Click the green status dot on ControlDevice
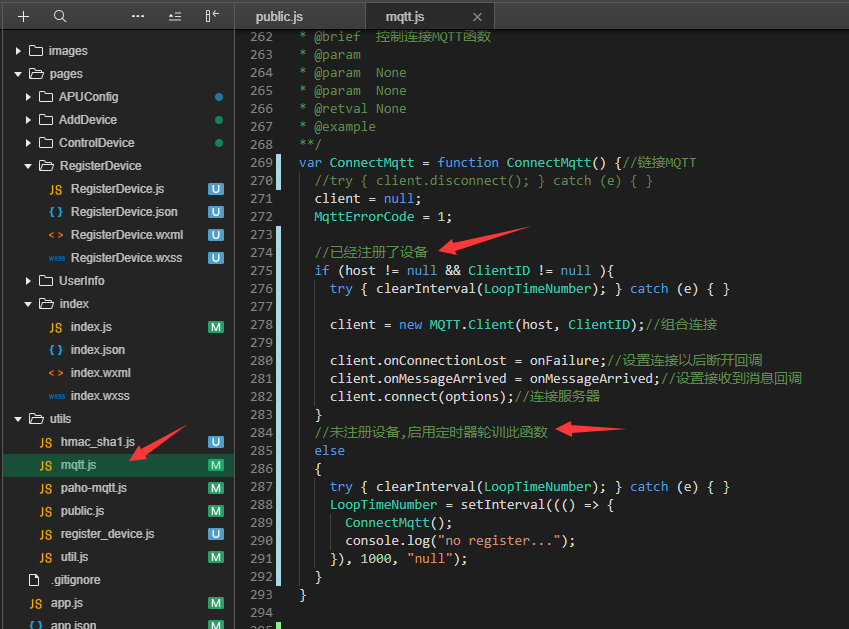Screen dimensions: 849x629 tap(219, 143)
